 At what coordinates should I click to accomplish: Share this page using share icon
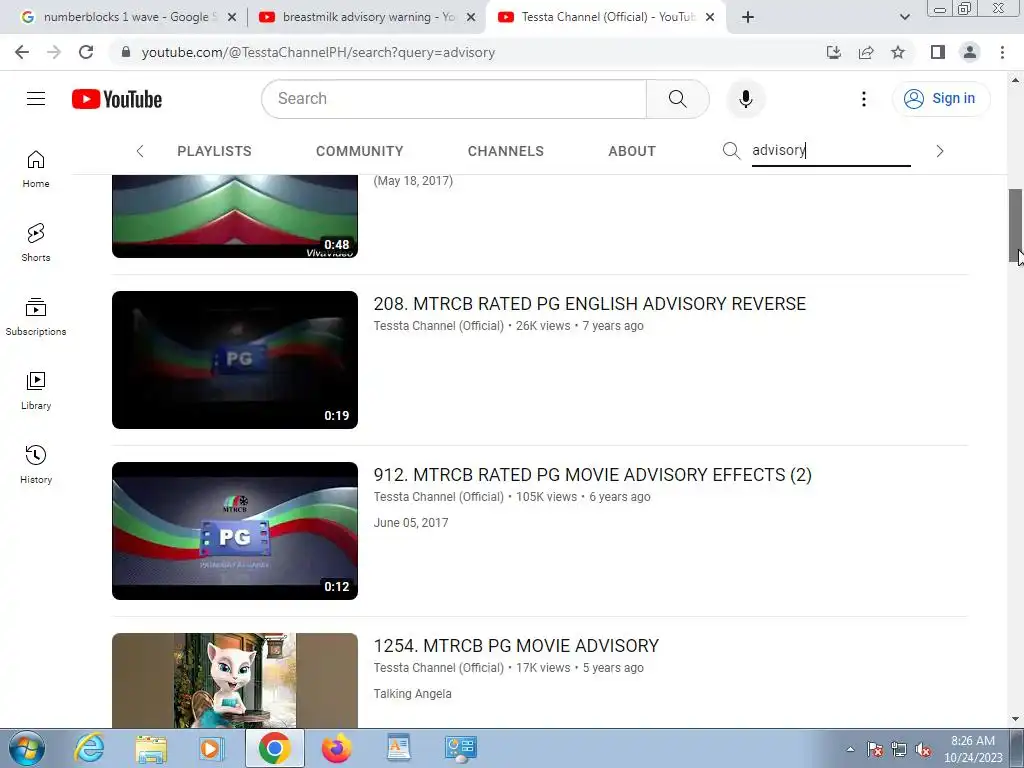click(866, 52)
